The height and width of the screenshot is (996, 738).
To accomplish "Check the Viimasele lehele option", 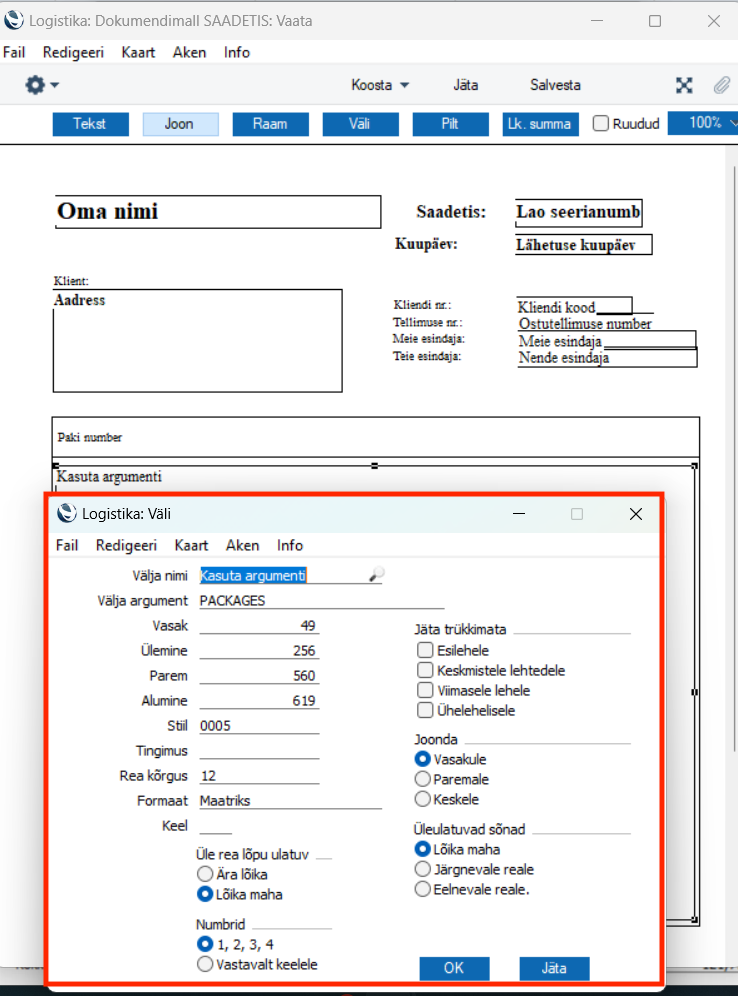I will (x=425, y=690).
